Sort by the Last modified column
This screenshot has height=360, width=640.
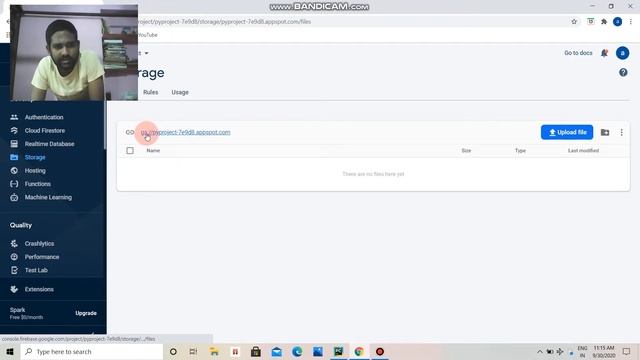point(583,151)
